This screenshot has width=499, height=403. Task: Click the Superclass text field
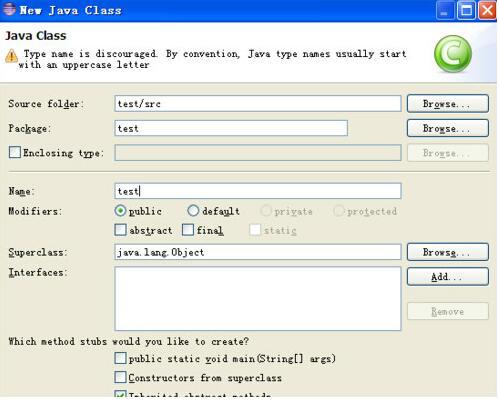point(258,252)
